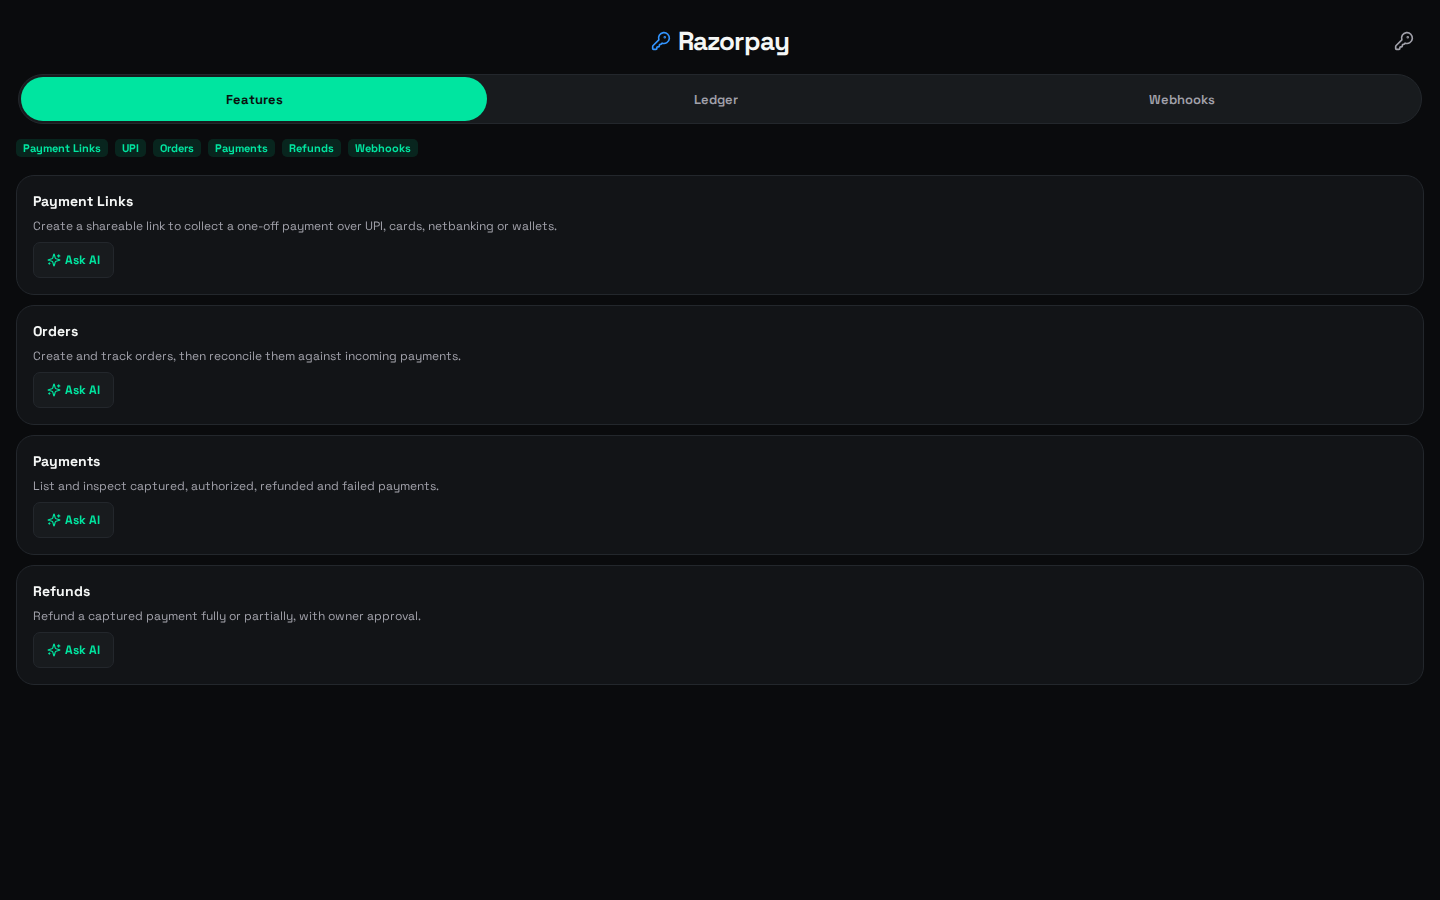This screenshot has width=1440, height=900.
Task: Click the blue key logo beside Razorpay
Action: pyautogui.click(x=660, y=41)
